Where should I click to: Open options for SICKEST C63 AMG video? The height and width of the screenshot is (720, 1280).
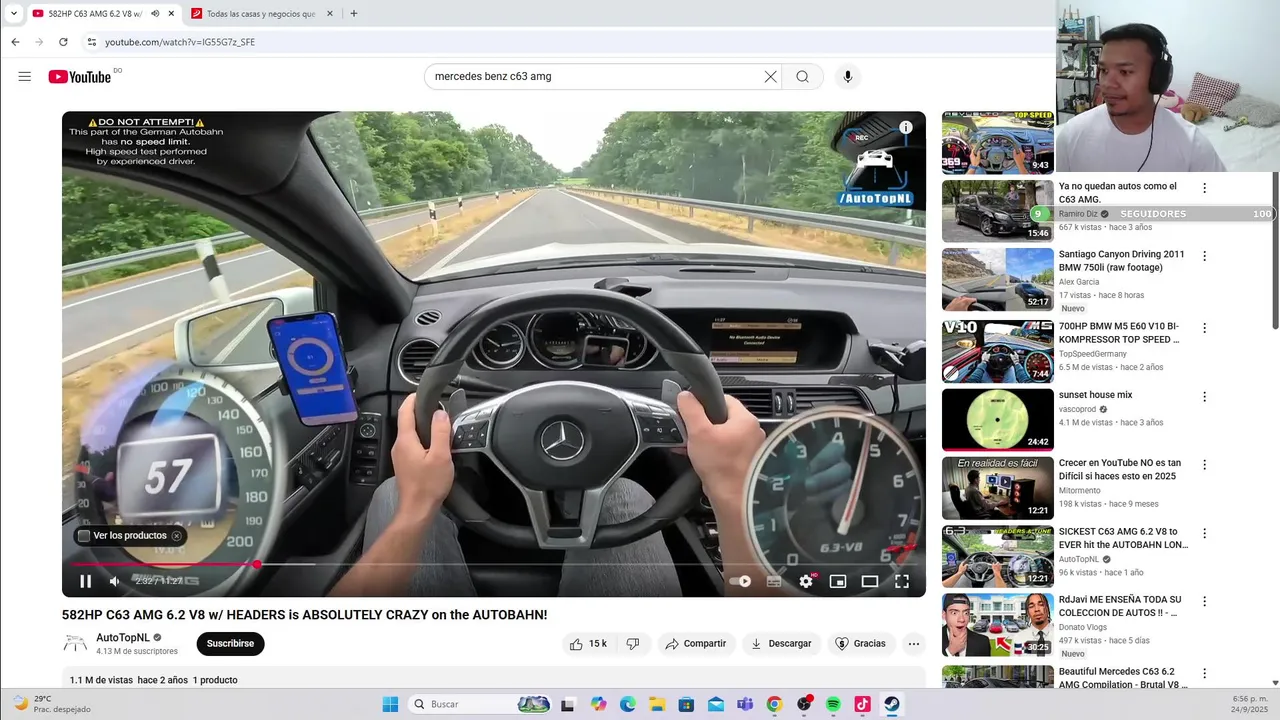pos(1204,534)
